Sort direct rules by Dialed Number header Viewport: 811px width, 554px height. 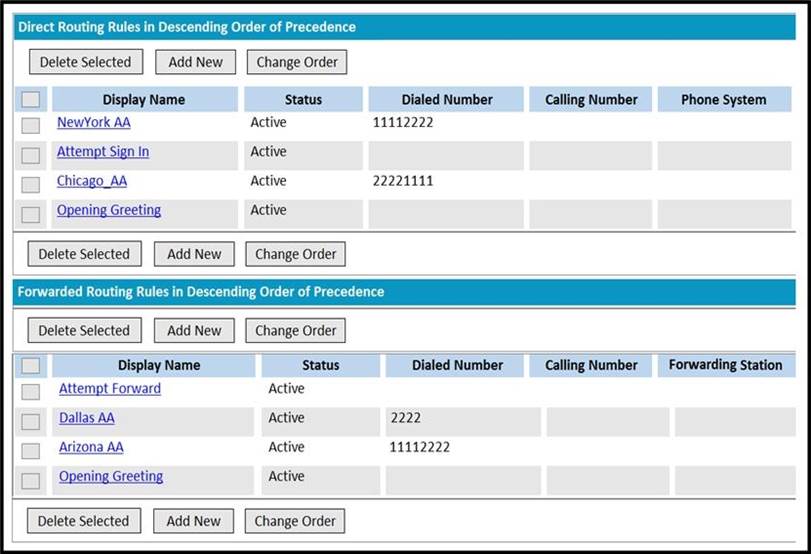(446, 99)
